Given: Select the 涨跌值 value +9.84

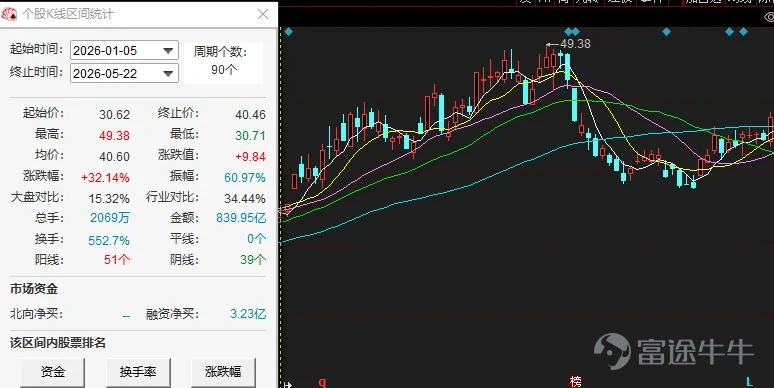Looking at the screenshot, I should point(250,156).
